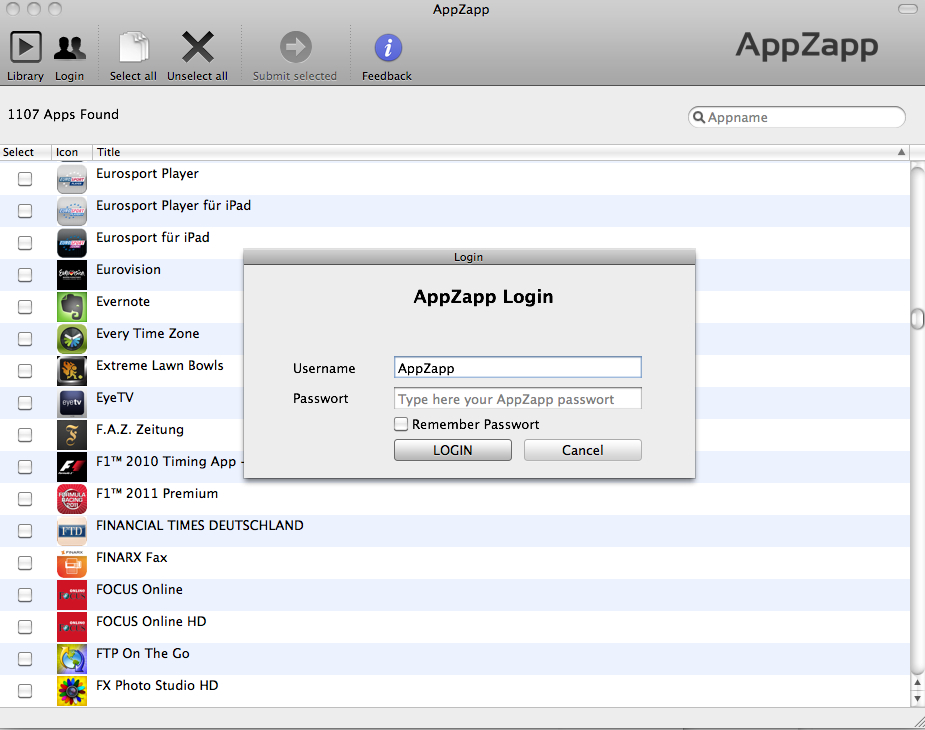Click the FTP On The Go icon
The height and width of the screenshot is (730, 925).
72,659
